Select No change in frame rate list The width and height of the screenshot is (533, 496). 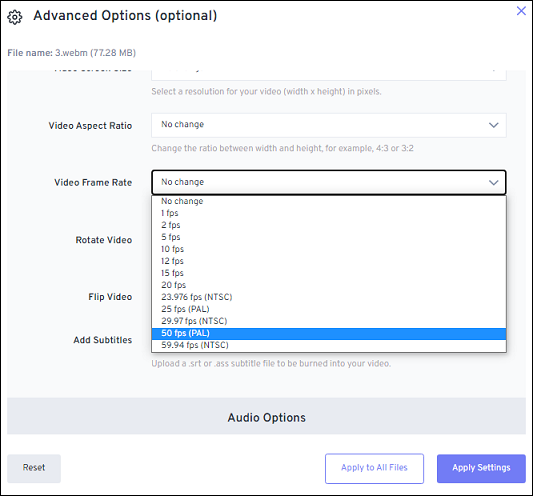tap(329, 201)
